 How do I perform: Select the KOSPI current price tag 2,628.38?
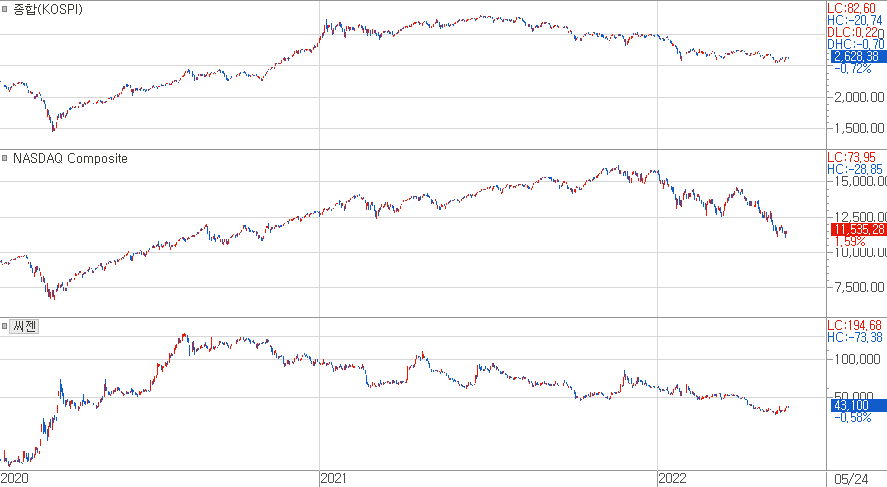[858, 57]
